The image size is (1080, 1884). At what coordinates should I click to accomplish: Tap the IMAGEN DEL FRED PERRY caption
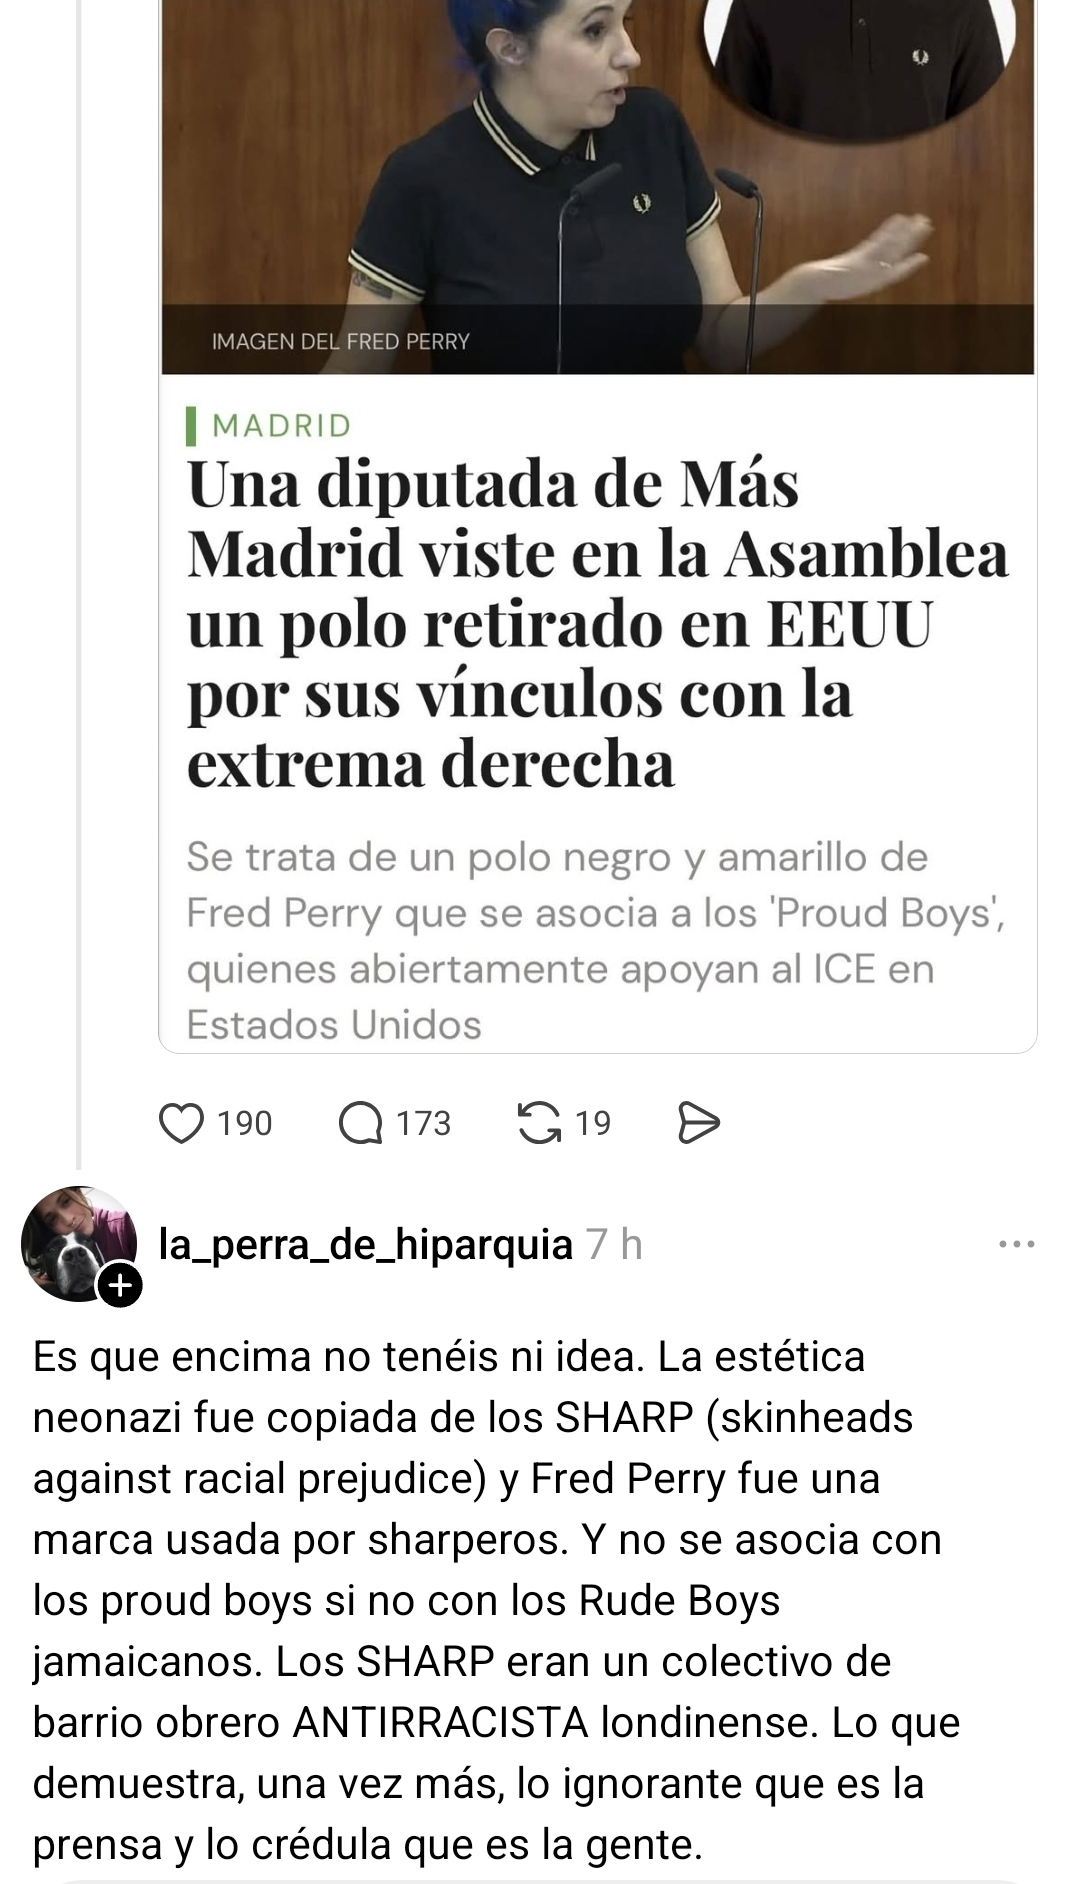click(x=340, y=342)
